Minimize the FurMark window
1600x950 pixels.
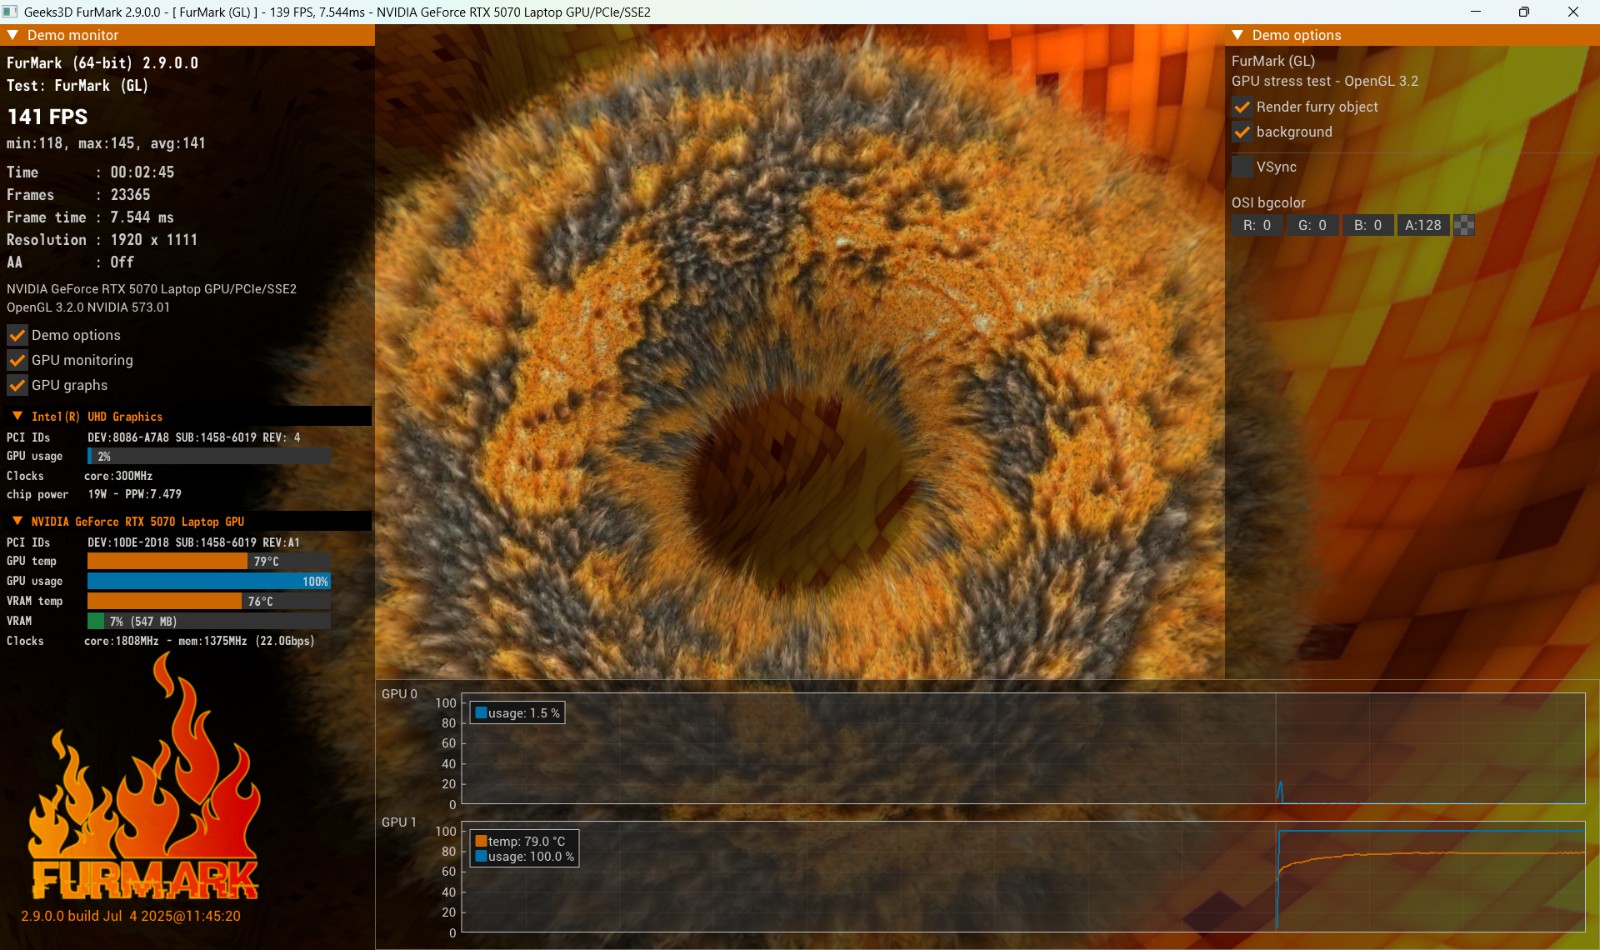pos(1475,12)
